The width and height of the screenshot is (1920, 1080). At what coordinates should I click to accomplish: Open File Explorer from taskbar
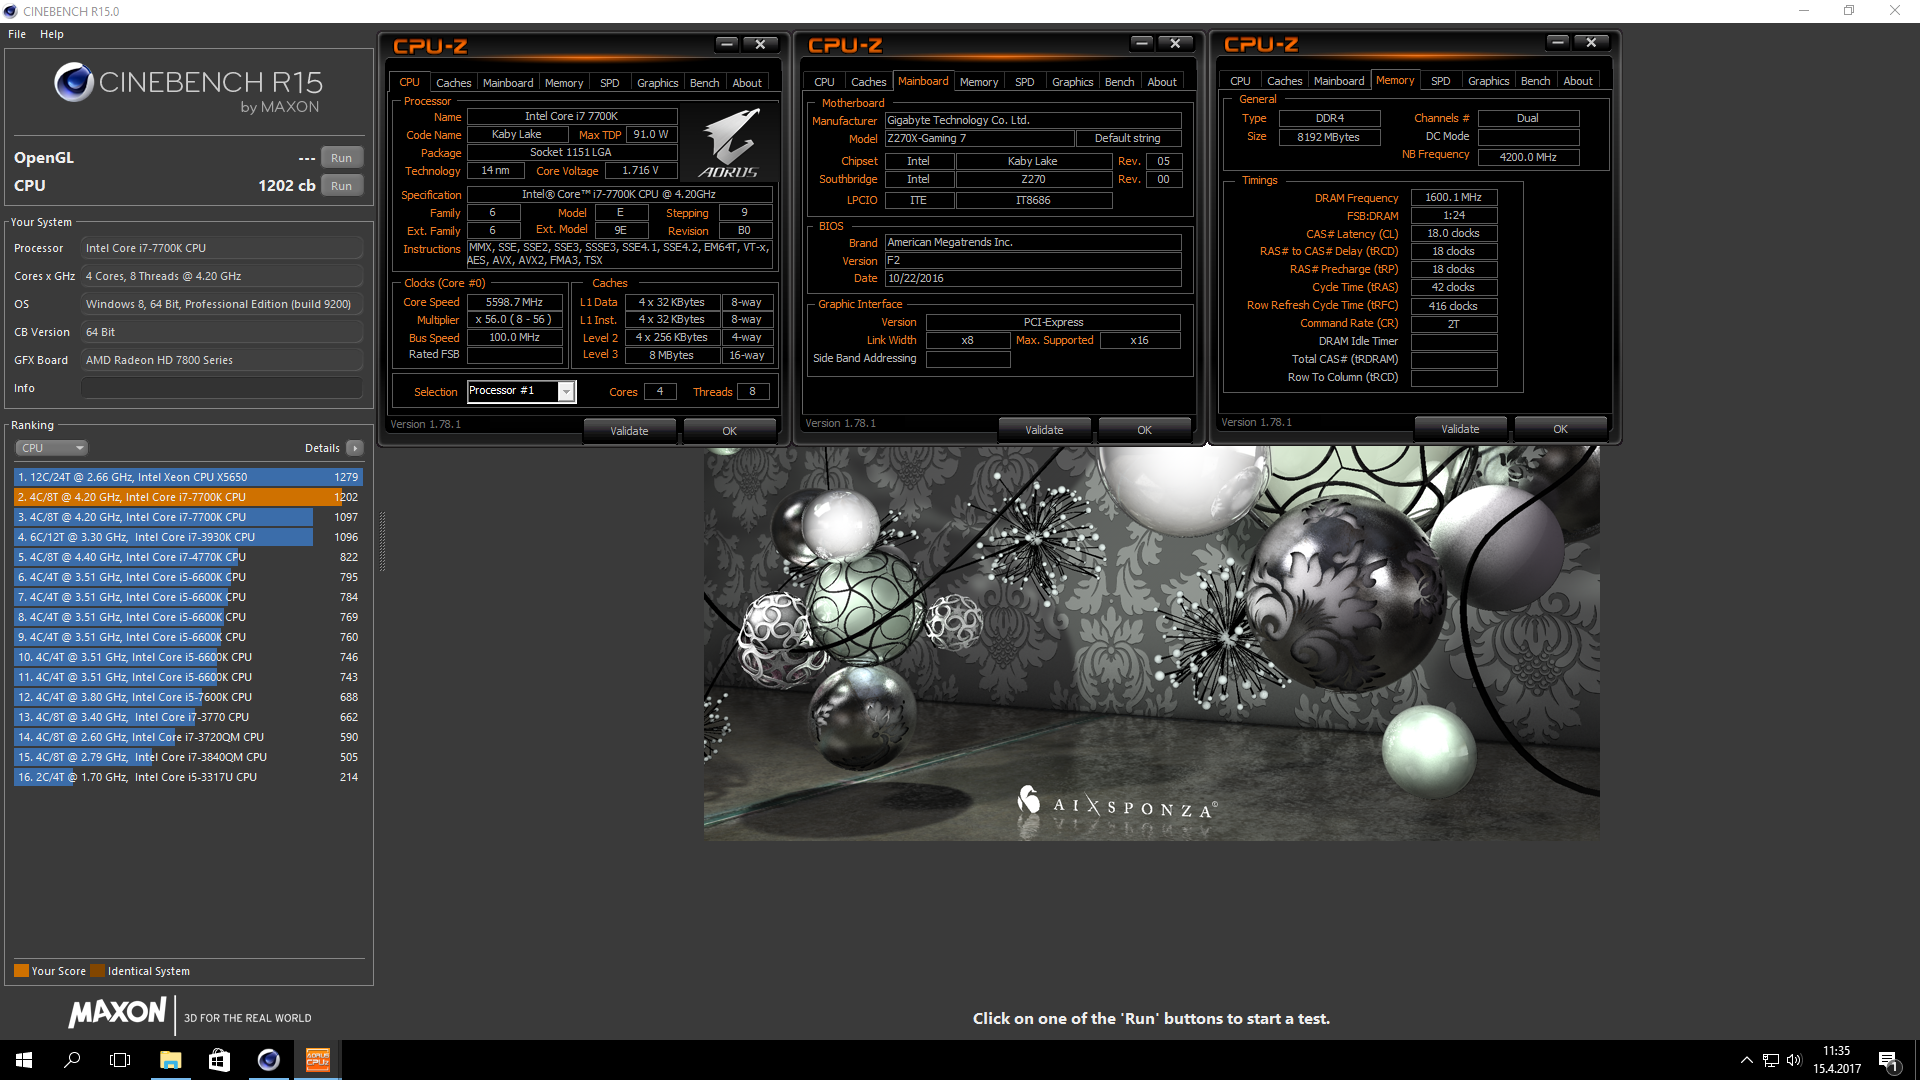pyautogui.click(x=170, y=1060)
